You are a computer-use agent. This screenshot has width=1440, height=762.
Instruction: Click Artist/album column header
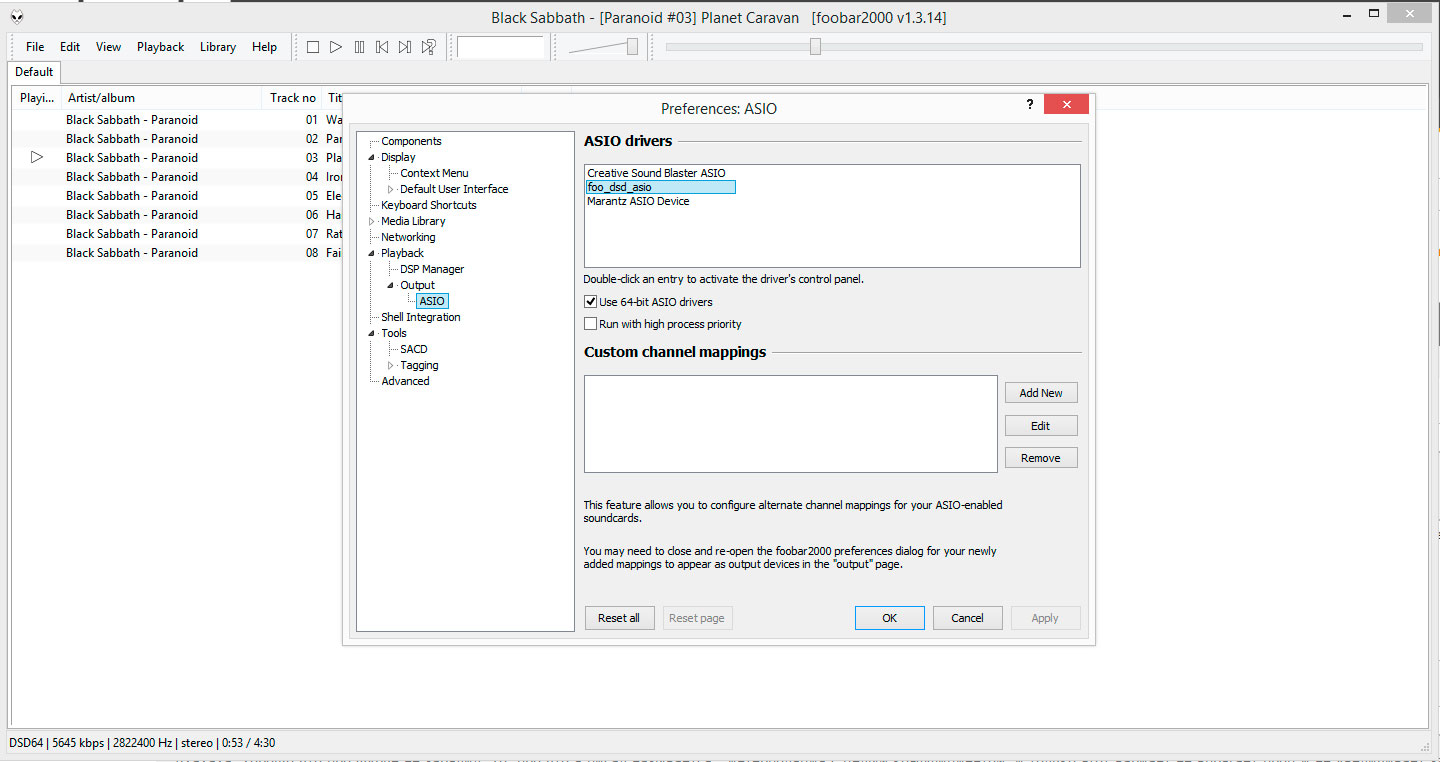[x=162, y=98]
